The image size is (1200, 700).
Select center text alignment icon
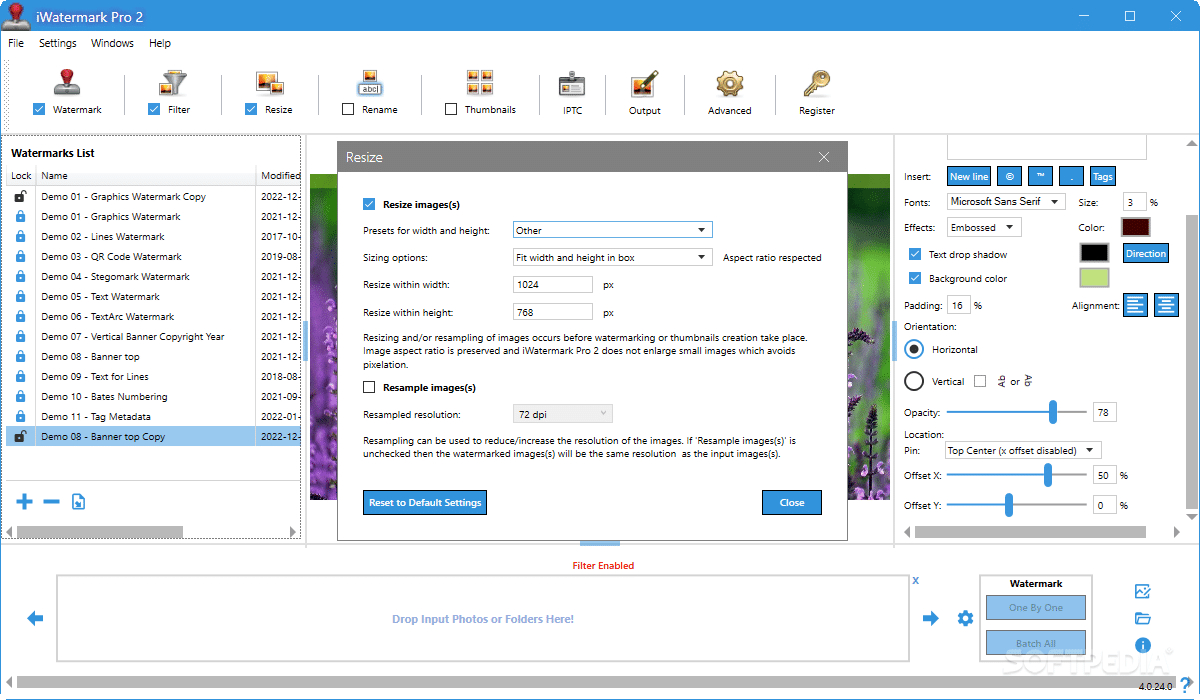pyautogui.click(x=1166, y=305)
